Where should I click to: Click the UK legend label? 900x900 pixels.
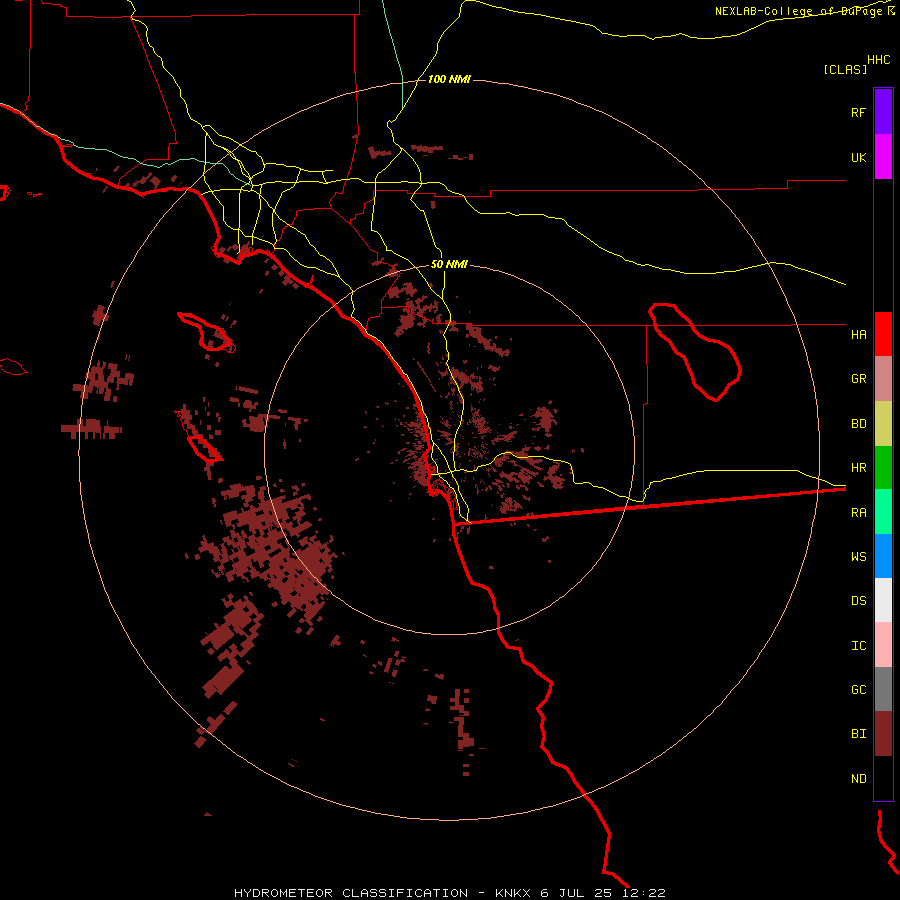click(x=858, y=157)
